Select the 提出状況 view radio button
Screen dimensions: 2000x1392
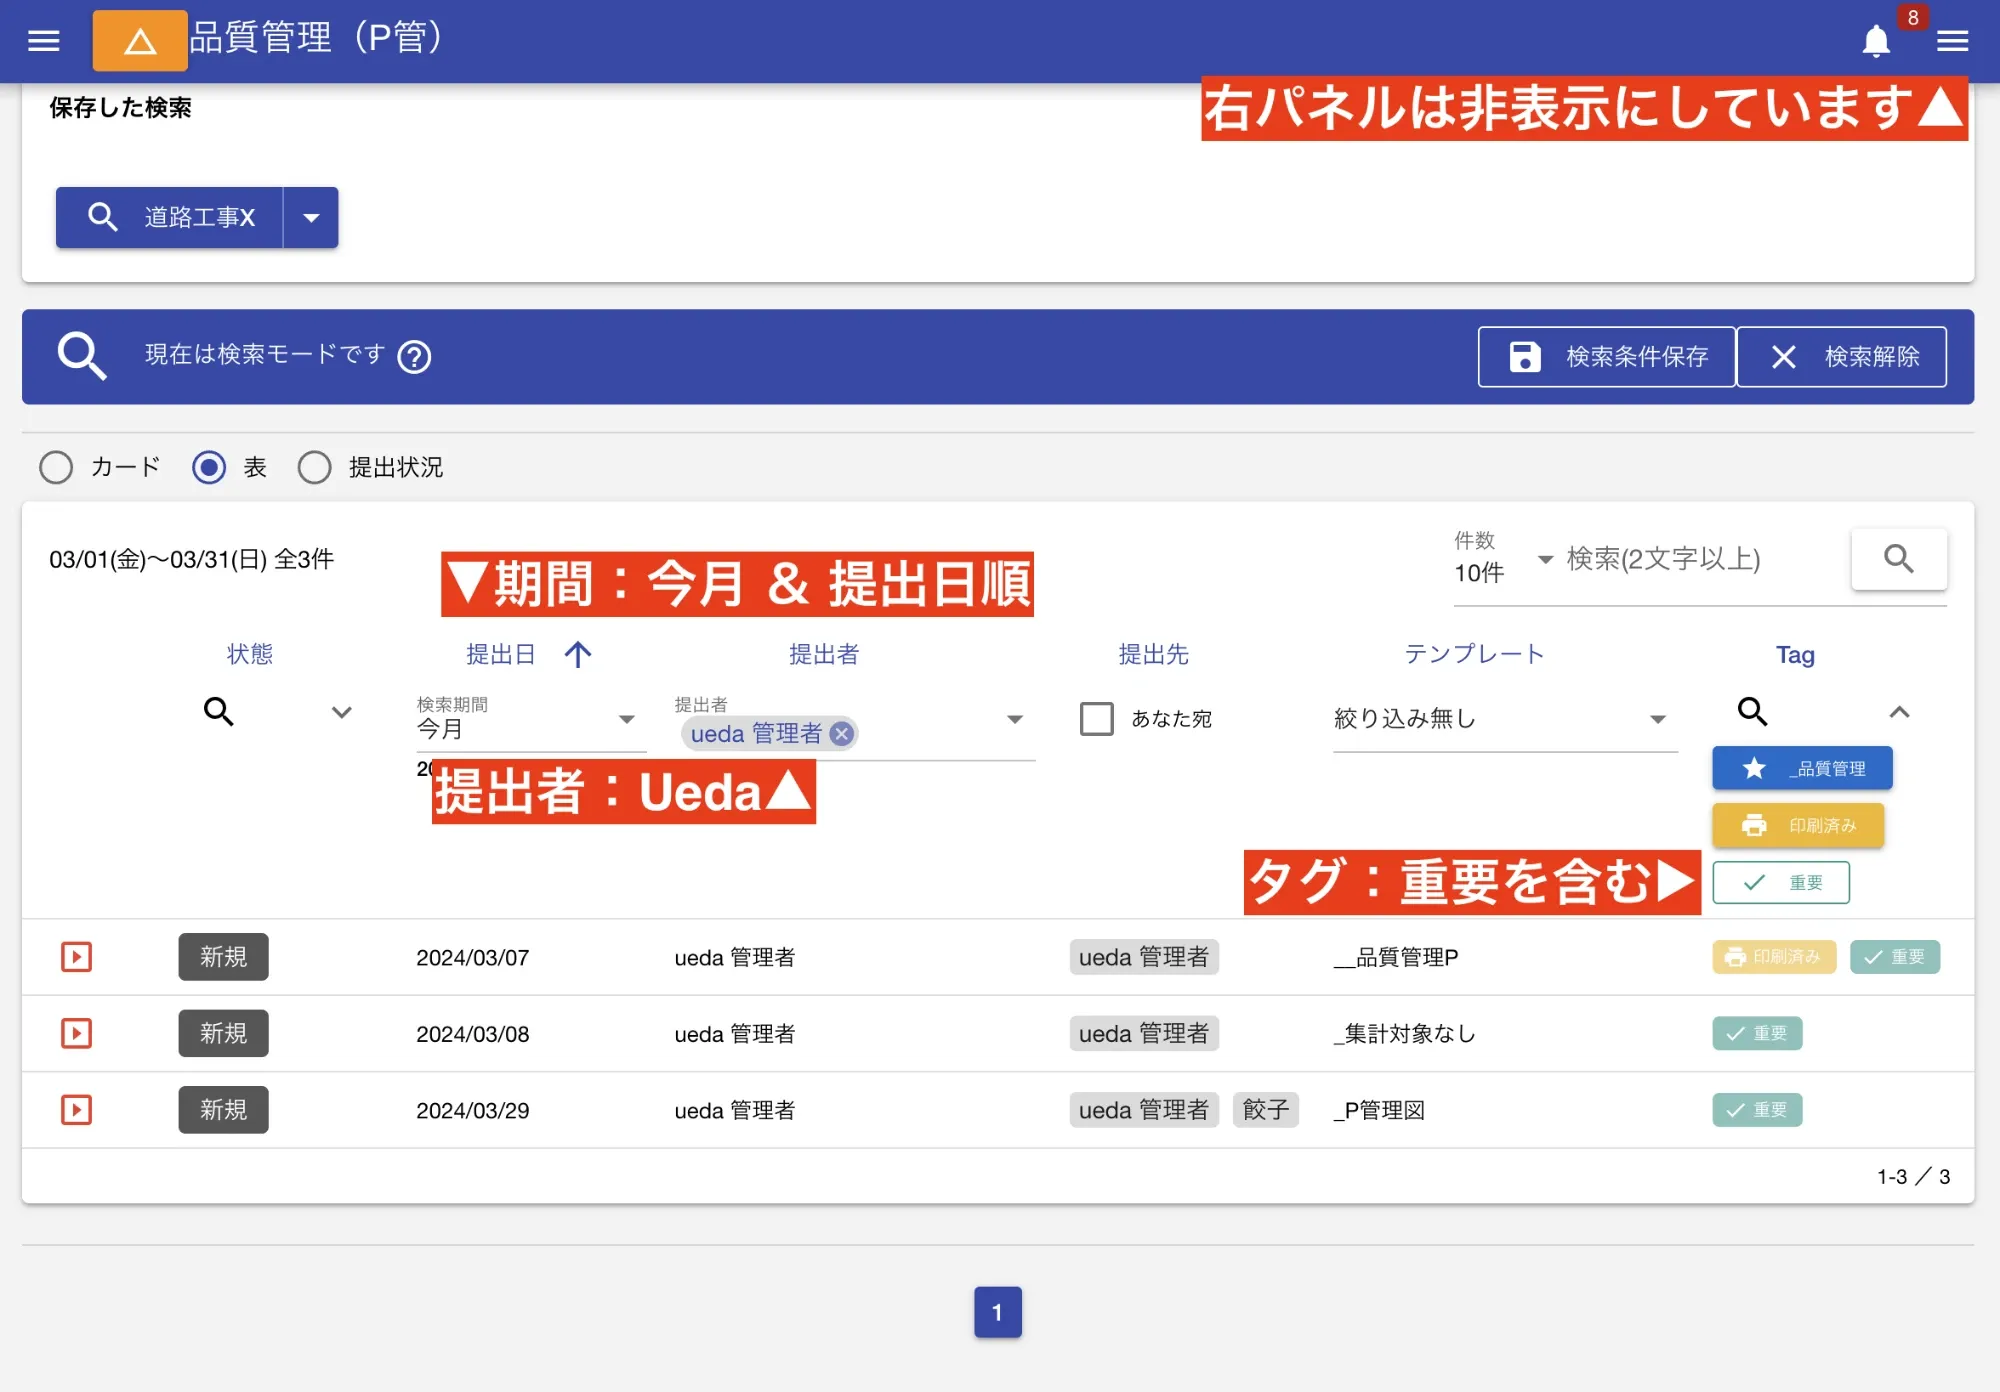coord(315,467)
